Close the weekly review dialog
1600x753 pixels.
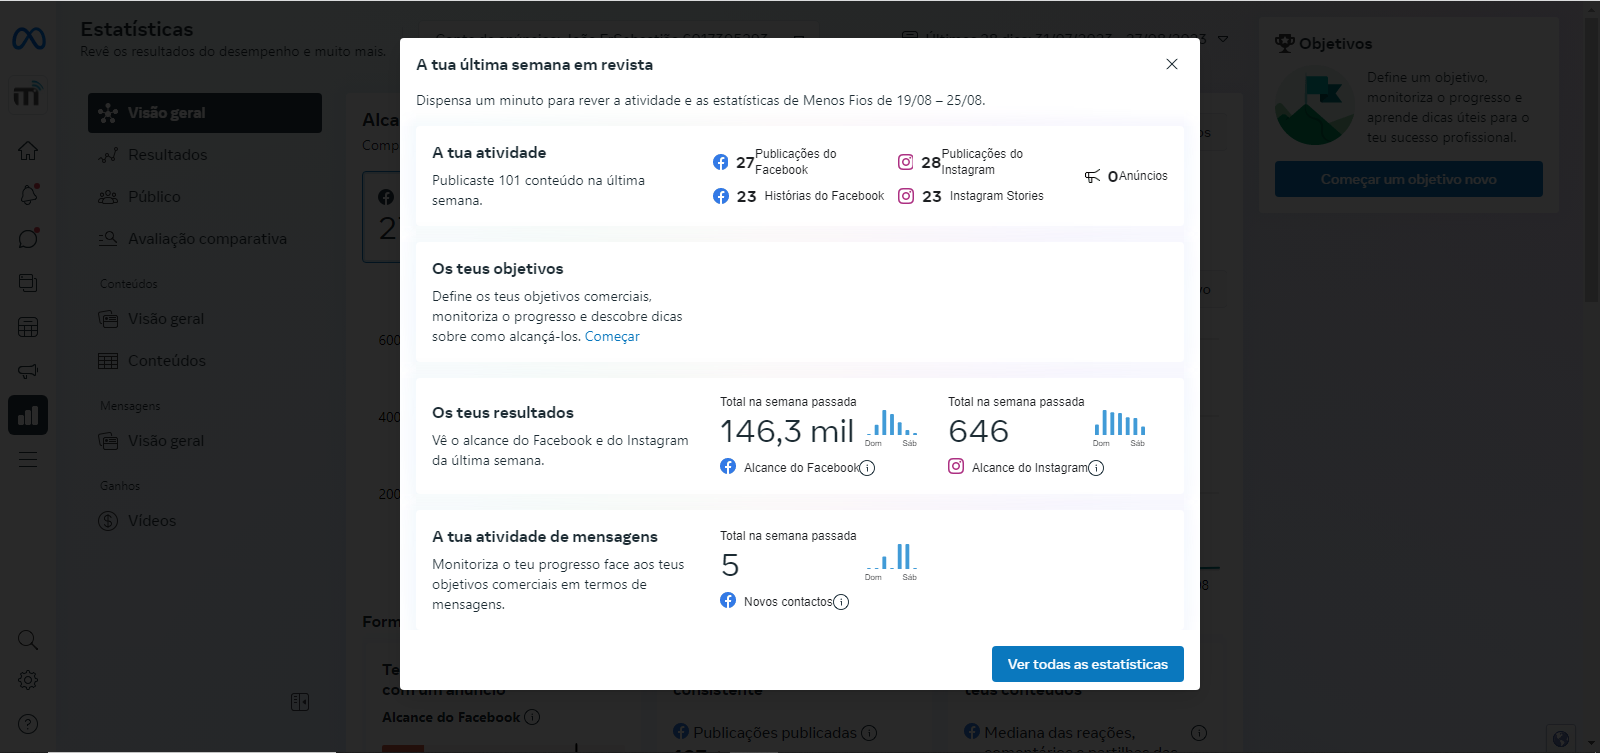[1172, 64]
